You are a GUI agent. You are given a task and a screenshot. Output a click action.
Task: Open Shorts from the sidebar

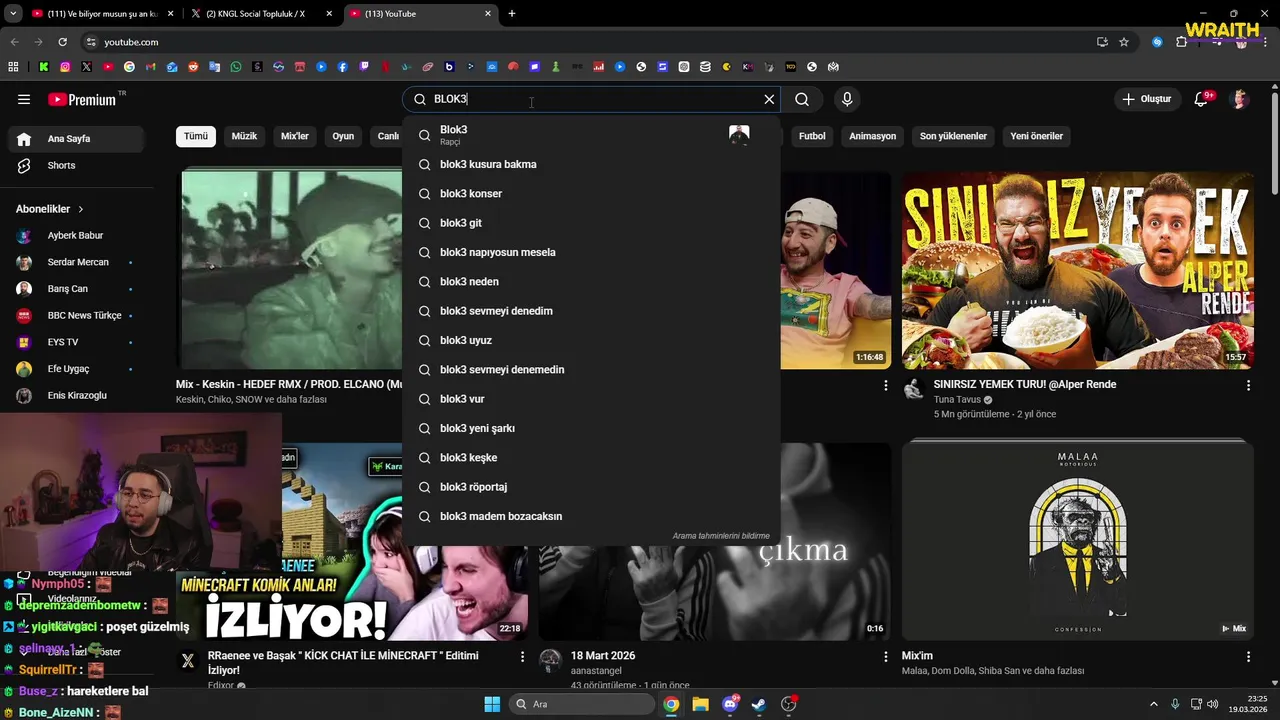(76, 165)
